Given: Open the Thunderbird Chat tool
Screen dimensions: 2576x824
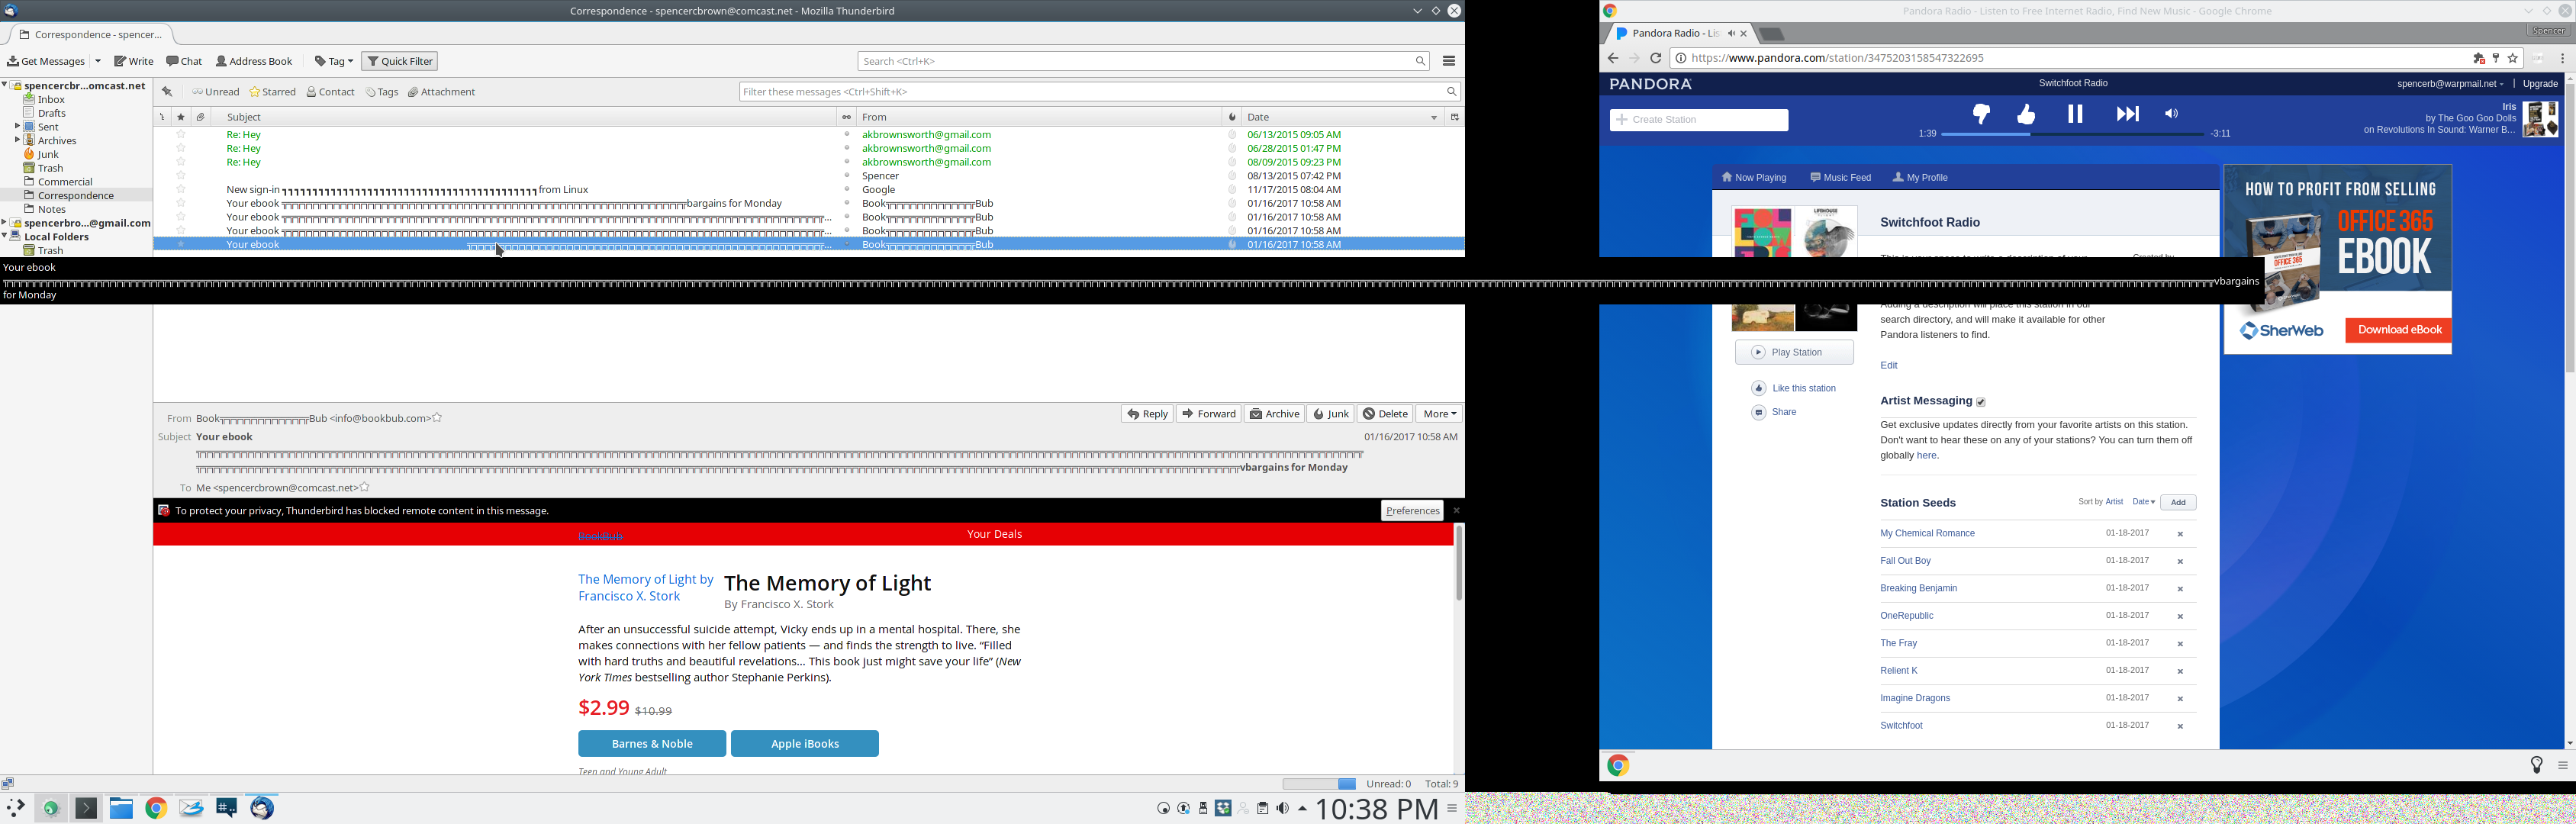Looking at the screenshot, I should tap(184, 61).
